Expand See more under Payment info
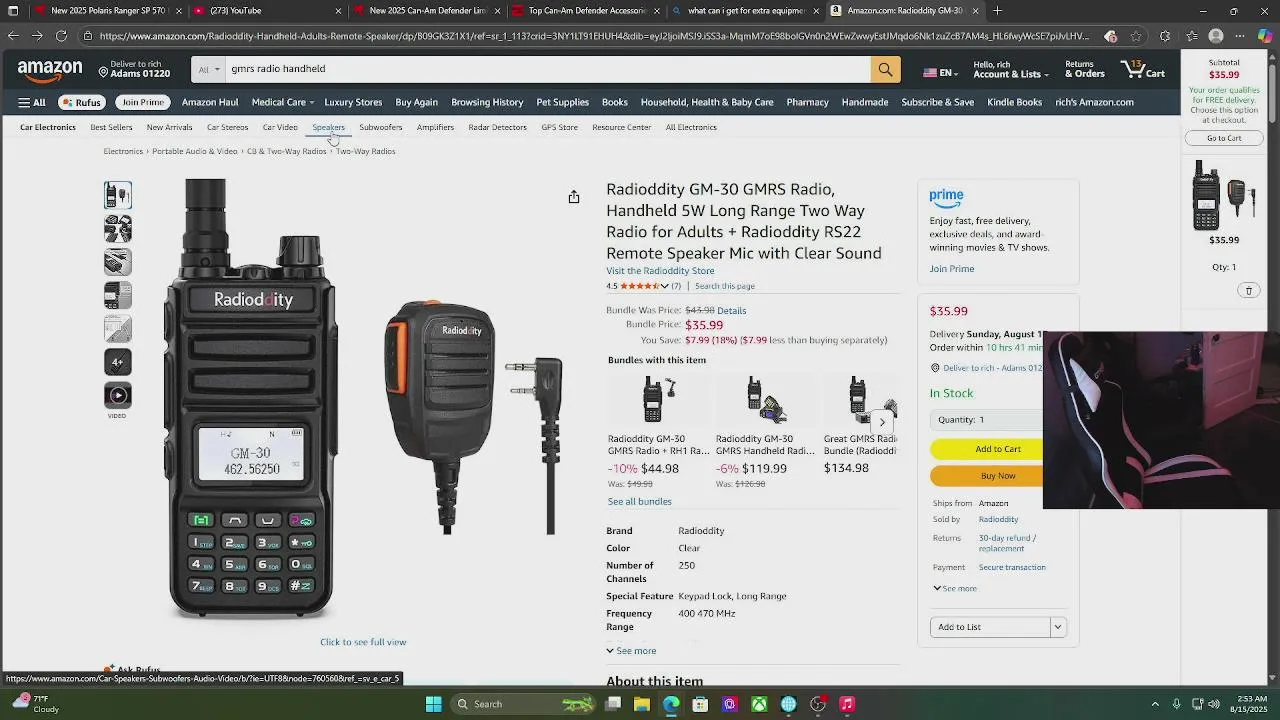Screen dimensions: 1280x720 [955, 588]
